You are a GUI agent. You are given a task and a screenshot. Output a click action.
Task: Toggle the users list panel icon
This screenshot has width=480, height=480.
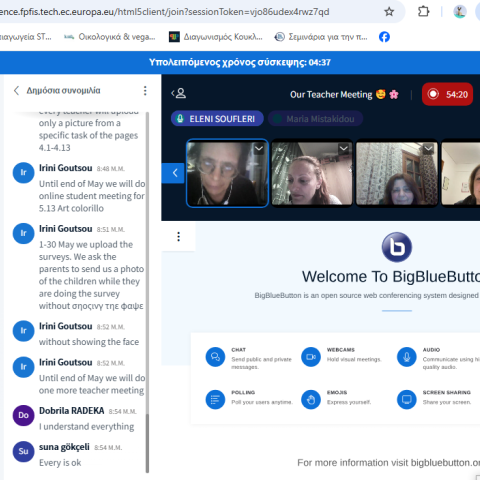(x=179, y=93)
